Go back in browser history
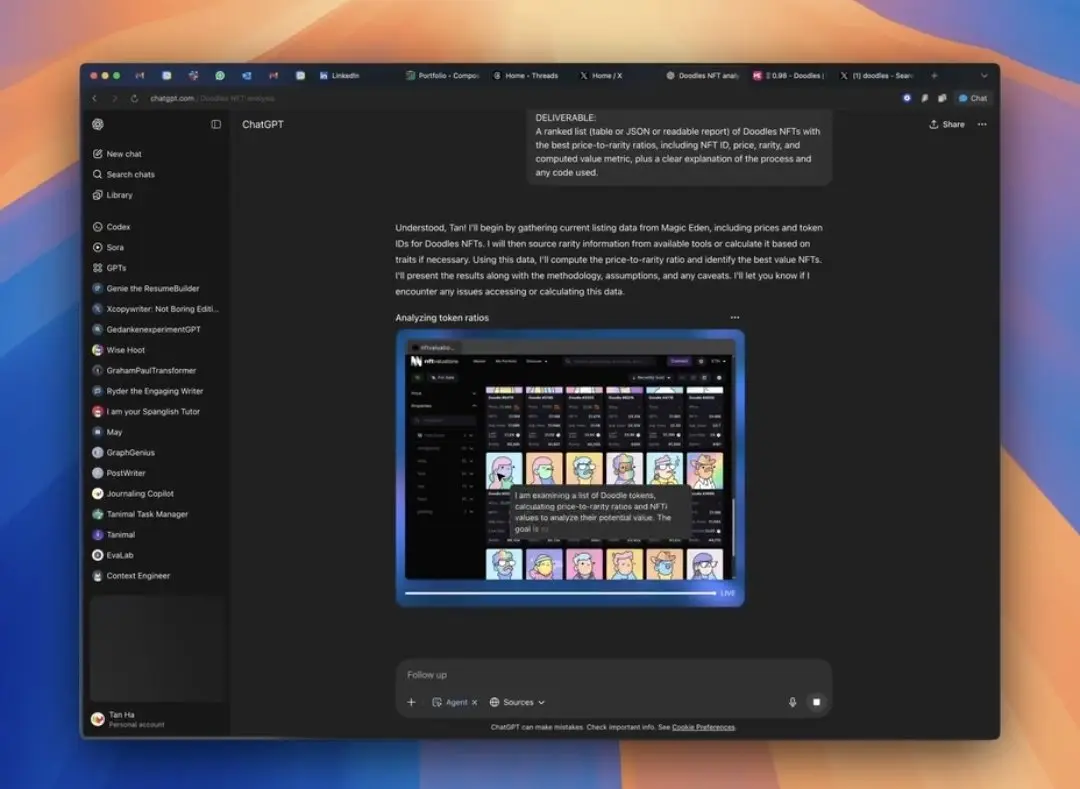The image size is (1080, 789). point(94,98)
